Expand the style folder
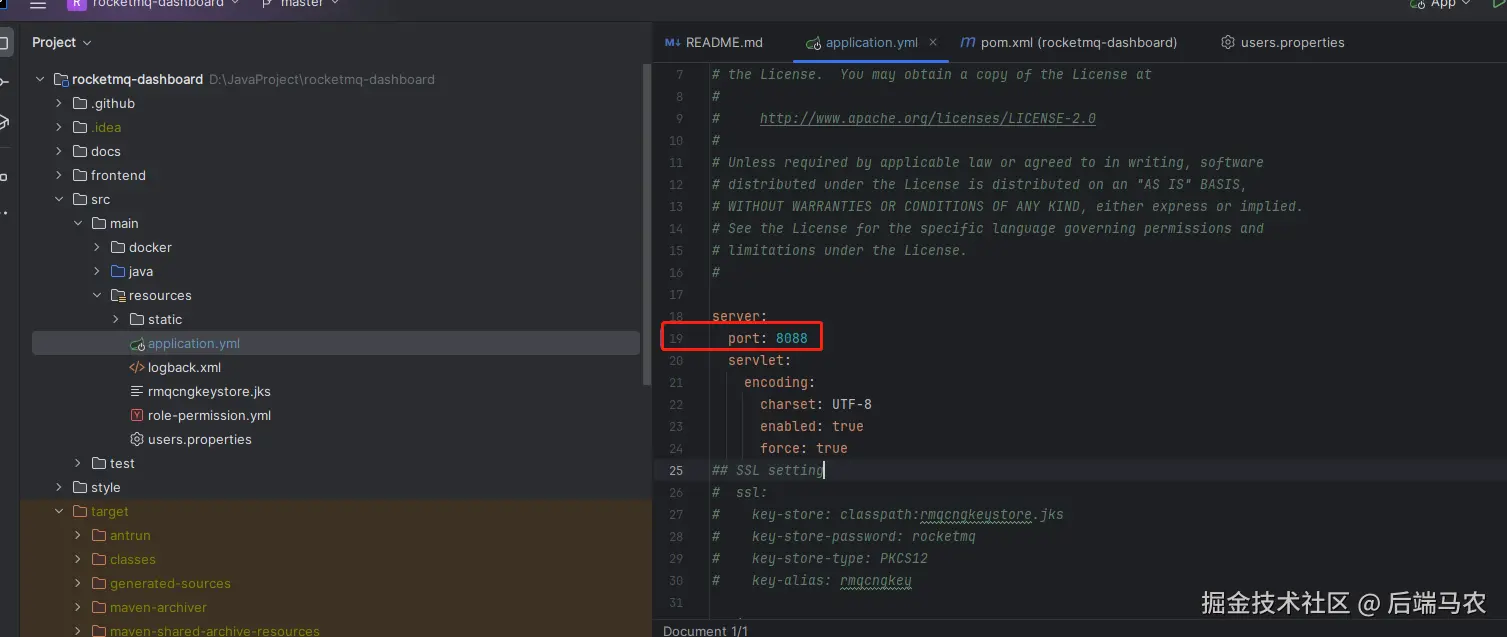The width and height of the screenshot is (1507, 637). [x=59, y=488]
